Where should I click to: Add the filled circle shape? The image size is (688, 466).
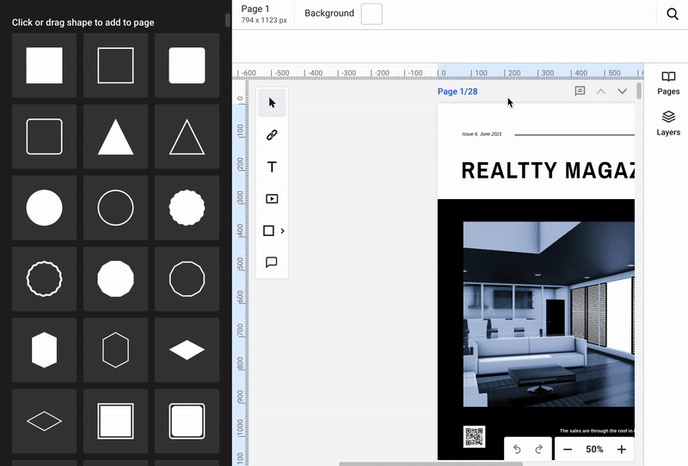[44, 208]
